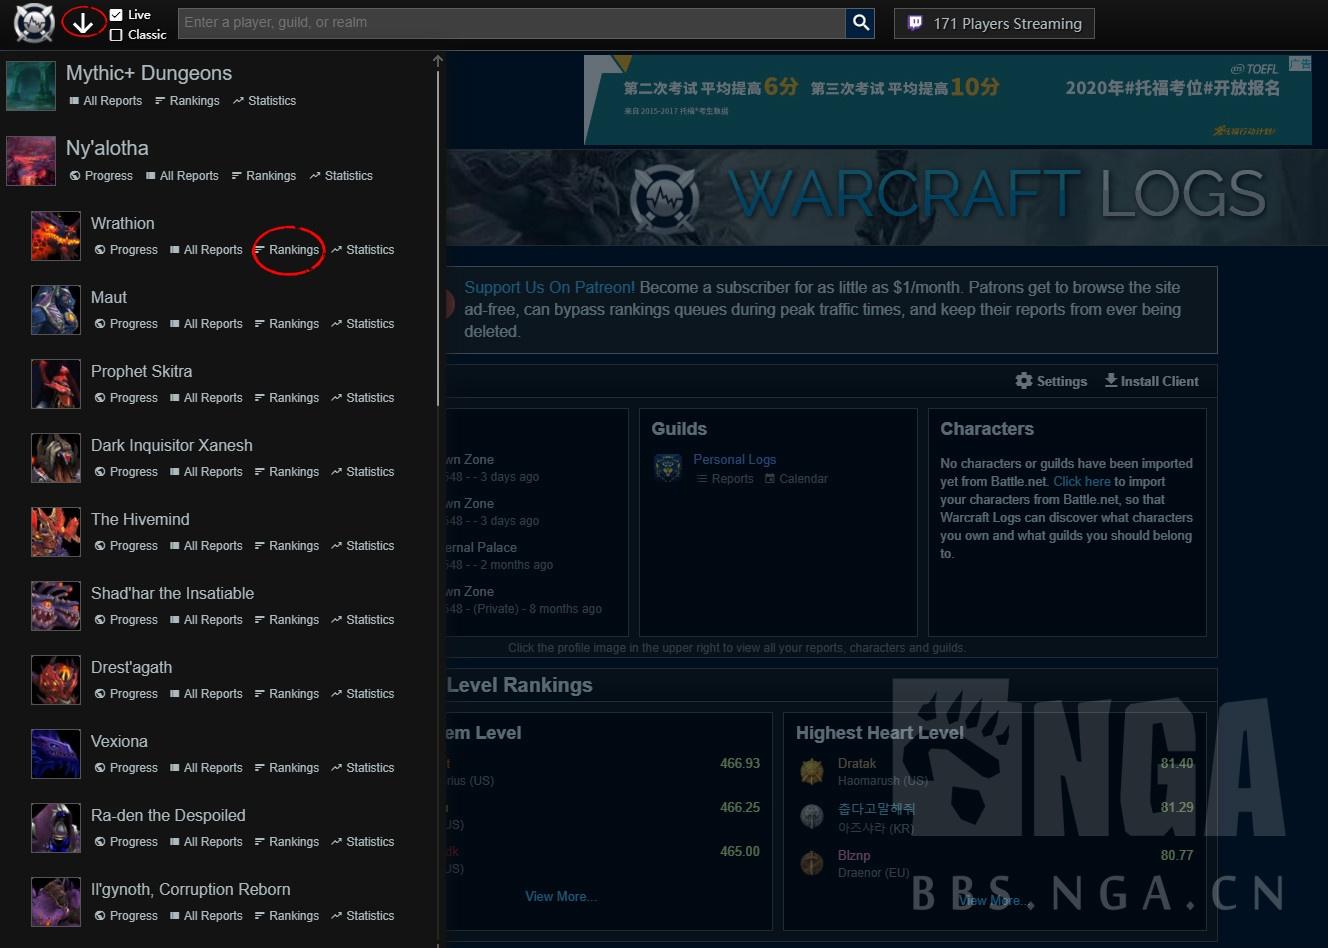Open Shad'har the Insatiable Statistics
Viewport: 1328px width, 948px height.
(x=363, y=620)
